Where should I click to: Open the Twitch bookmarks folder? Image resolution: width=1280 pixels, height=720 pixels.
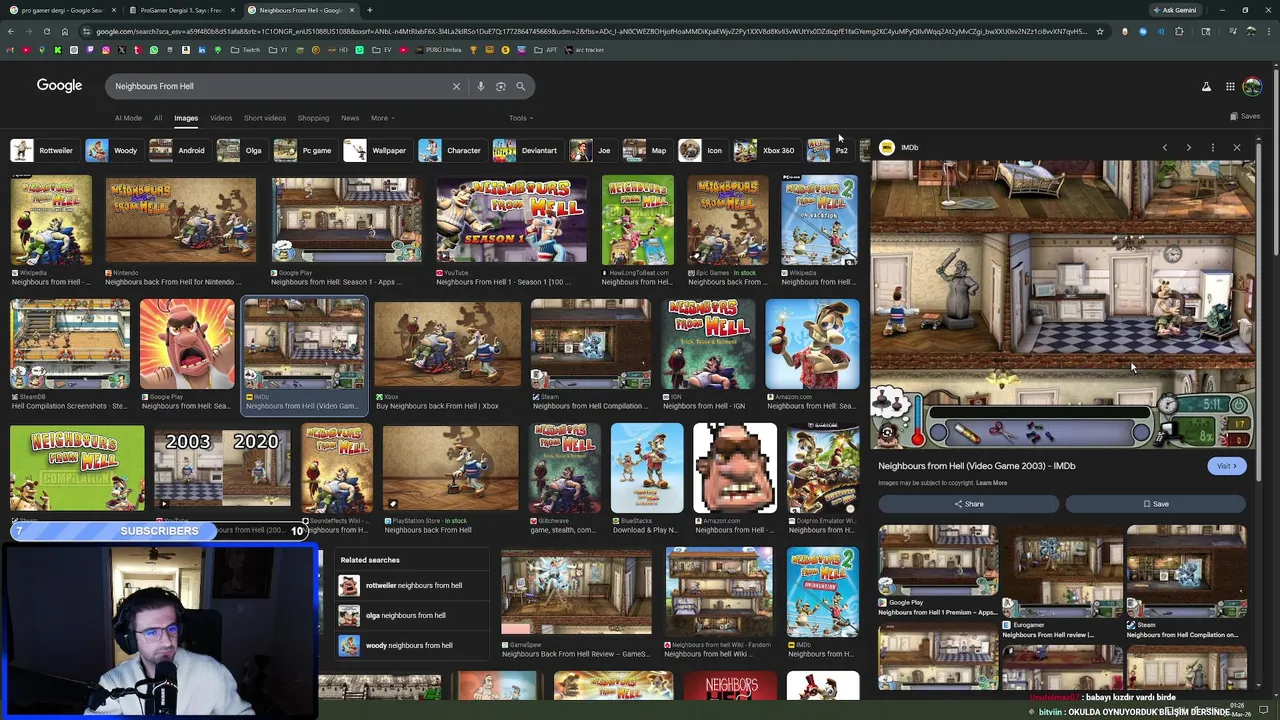point(246,50)
